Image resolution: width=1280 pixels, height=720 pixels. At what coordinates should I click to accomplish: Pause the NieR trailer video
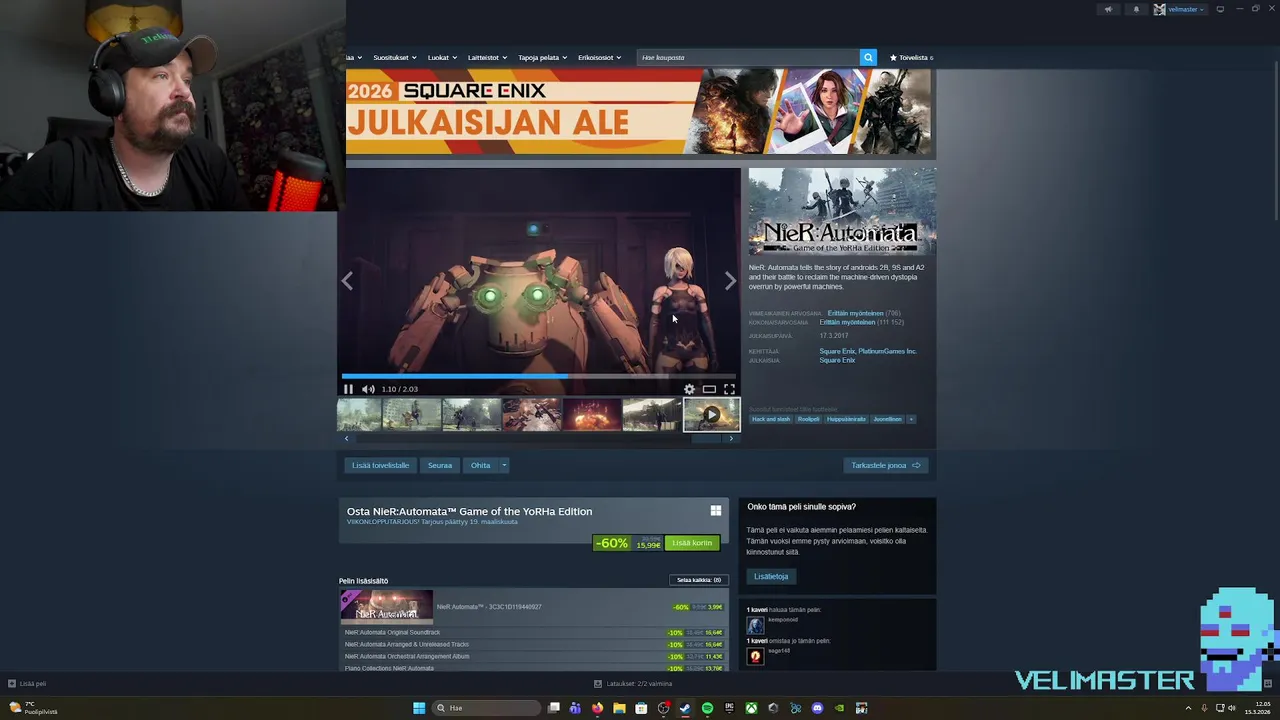click(348, 389)
